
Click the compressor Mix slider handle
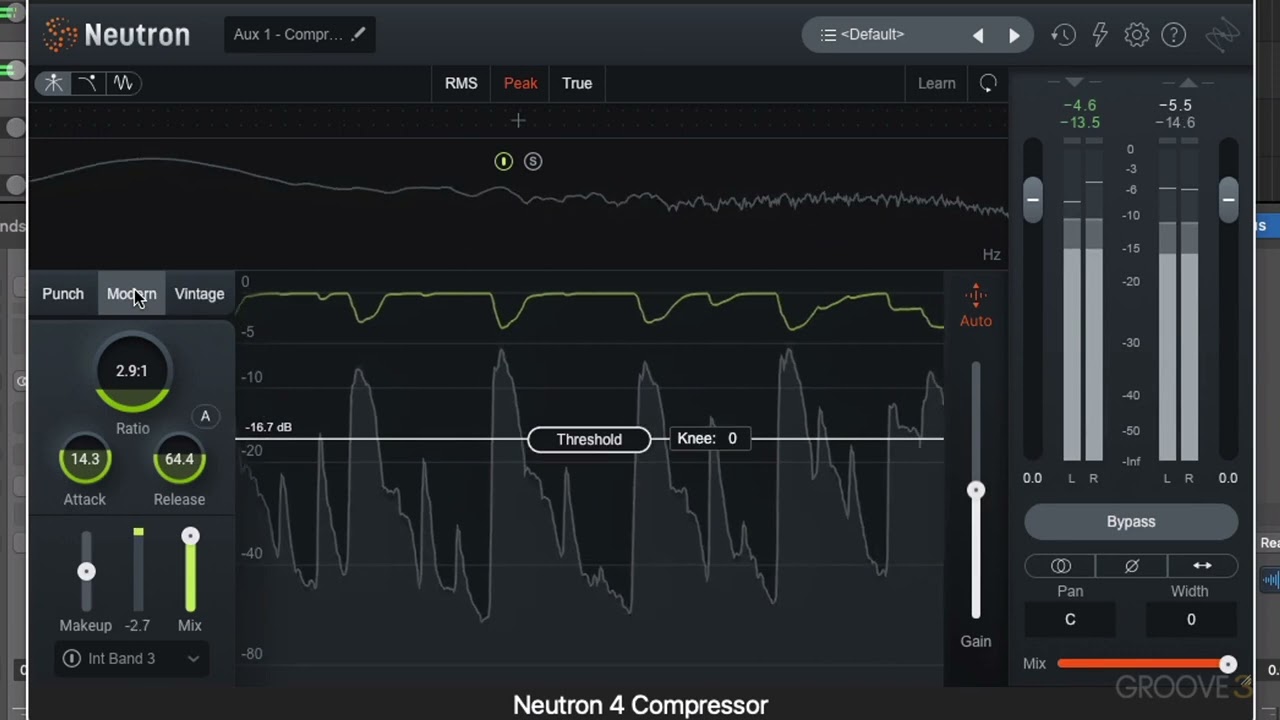190,537
